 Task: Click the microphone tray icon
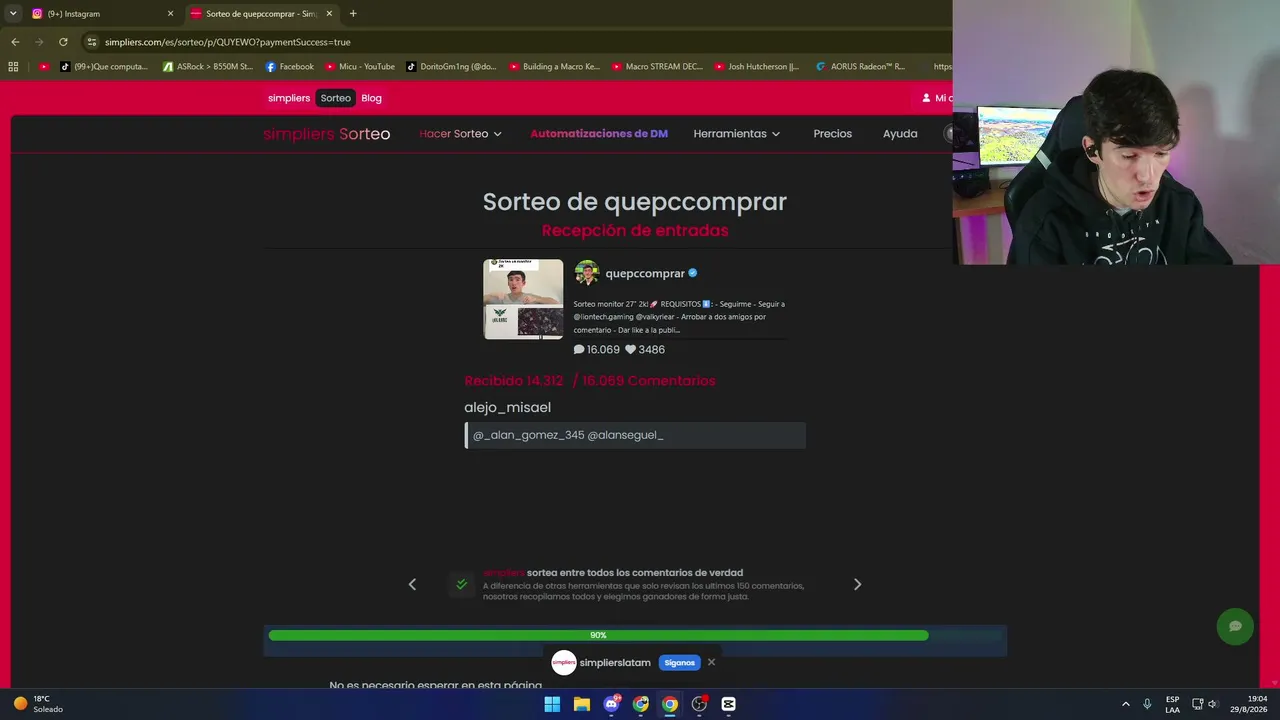click(1147, 704)
